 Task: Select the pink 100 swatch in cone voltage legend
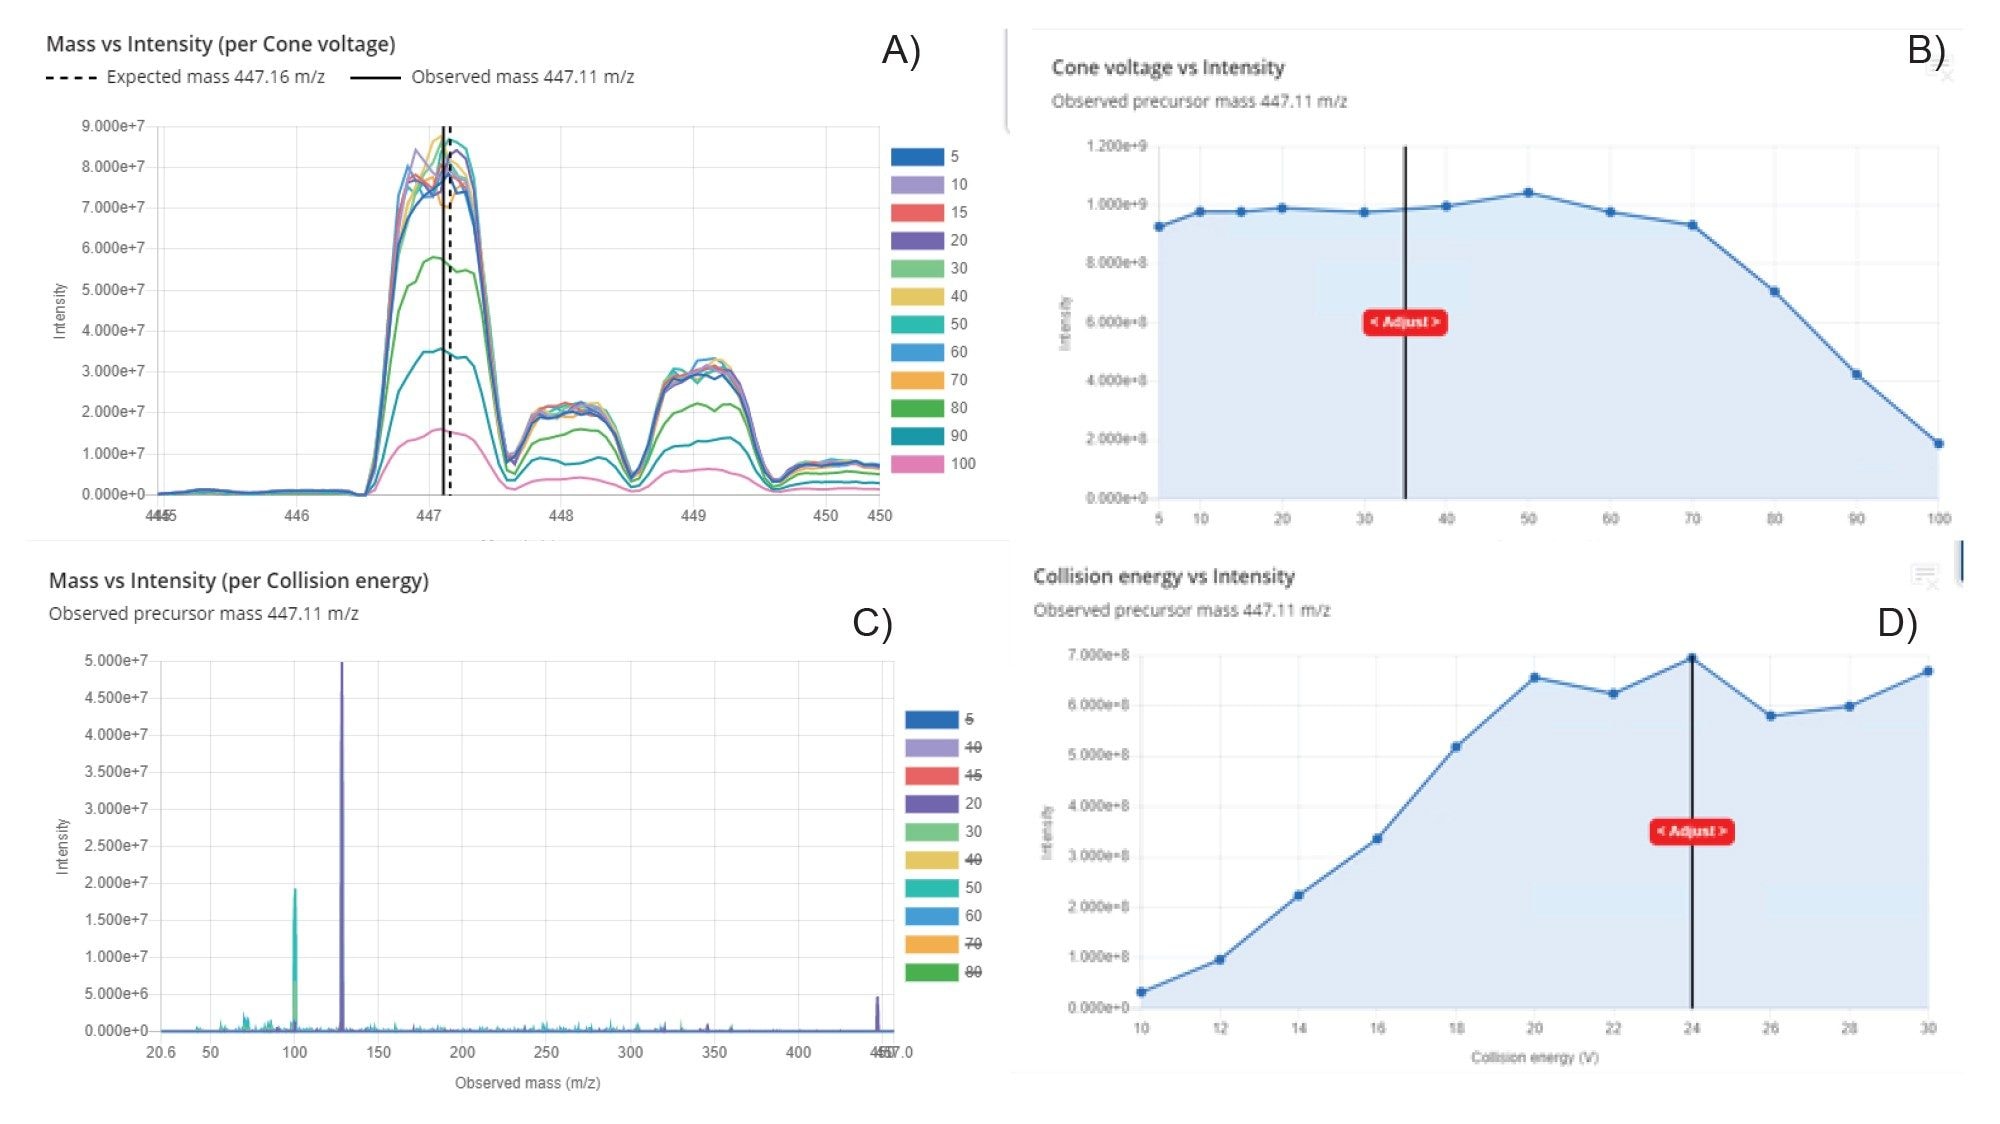point(923,463)
